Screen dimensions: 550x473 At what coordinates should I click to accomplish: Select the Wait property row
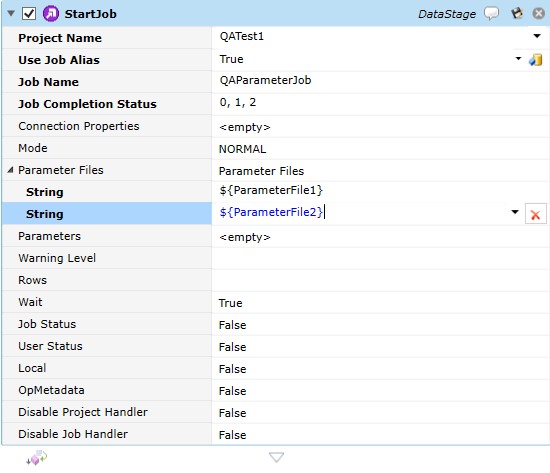(x=275, y=302)
